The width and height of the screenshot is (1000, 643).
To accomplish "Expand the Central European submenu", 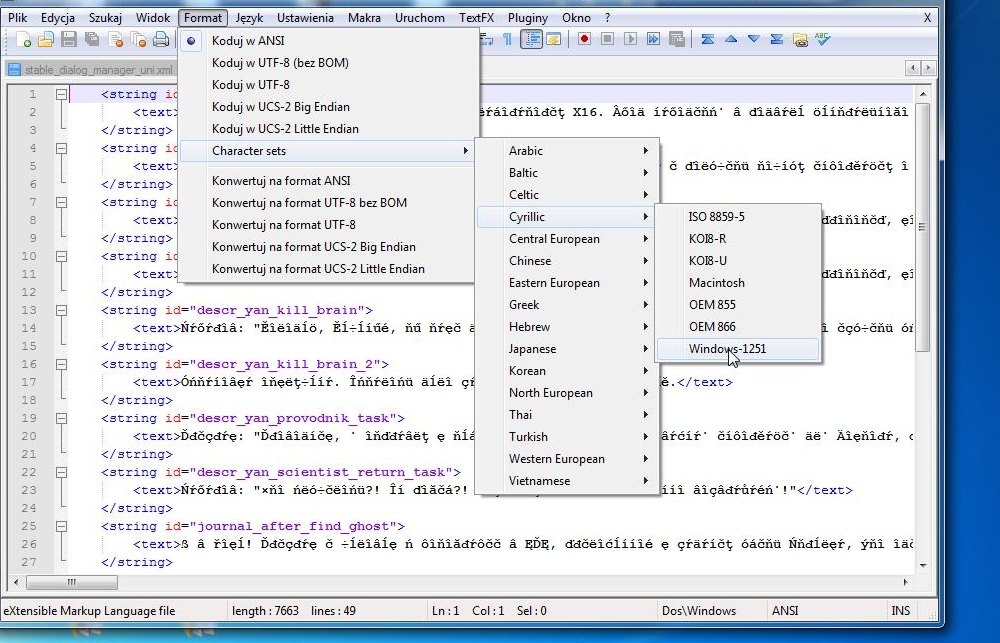I will pos(567,239).
